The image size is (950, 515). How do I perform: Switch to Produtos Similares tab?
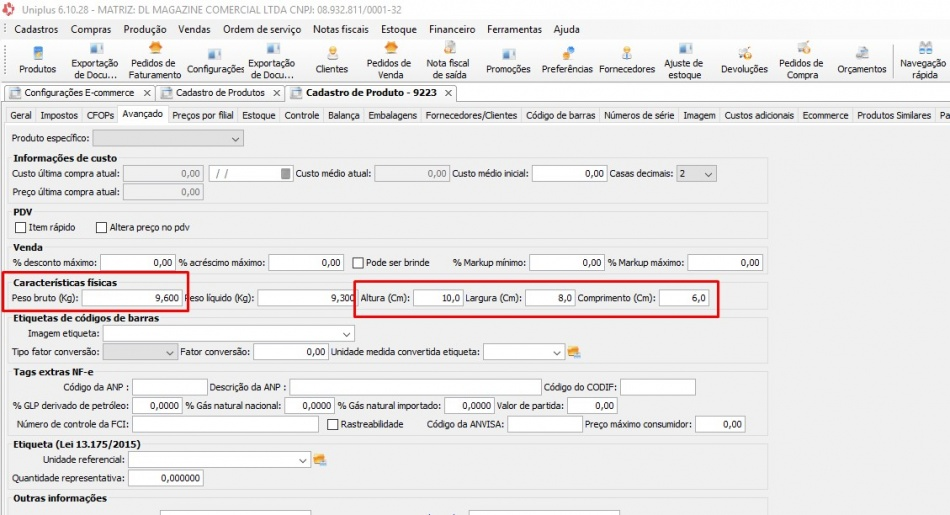pos(894,115)
